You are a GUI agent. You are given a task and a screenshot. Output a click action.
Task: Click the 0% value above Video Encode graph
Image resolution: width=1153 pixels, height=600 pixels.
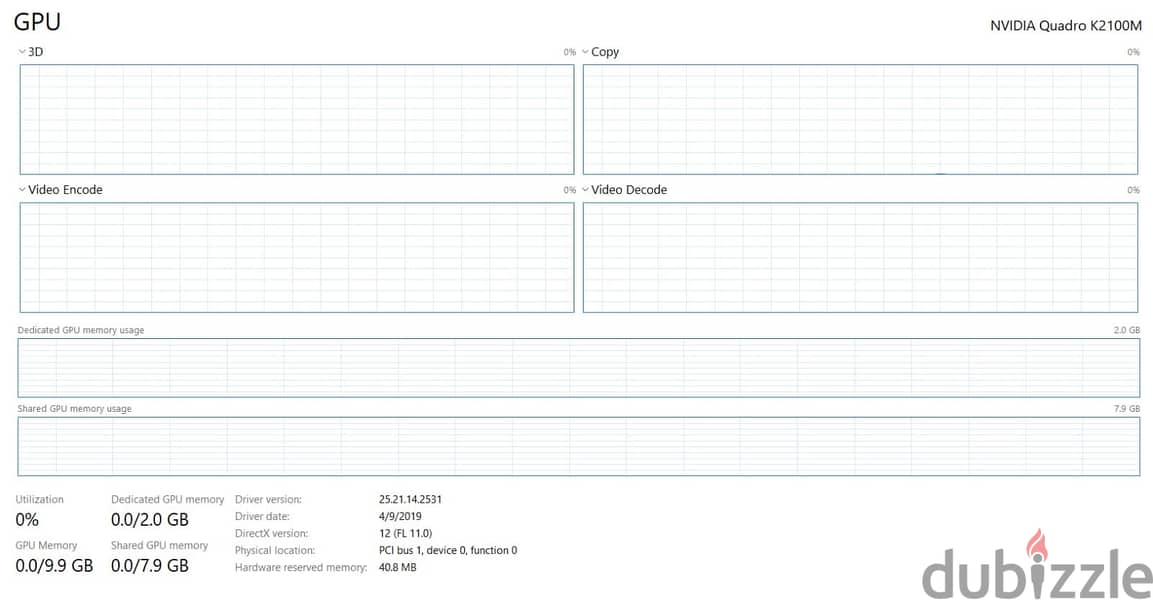(x=570, y=190)
